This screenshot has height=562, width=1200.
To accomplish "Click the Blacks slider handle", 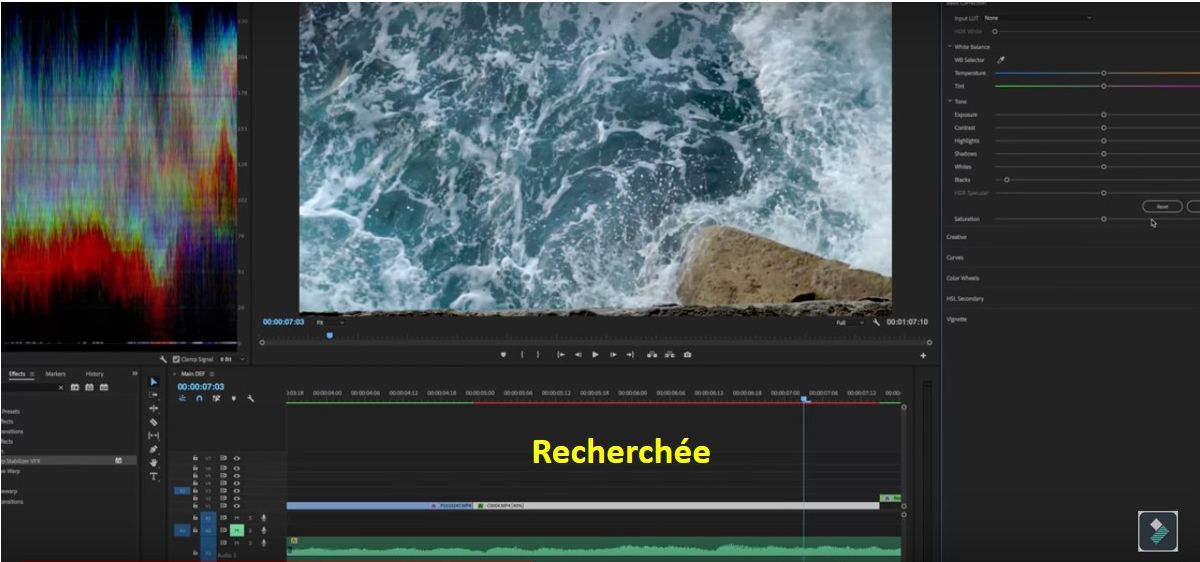I will click(1006, 180).
